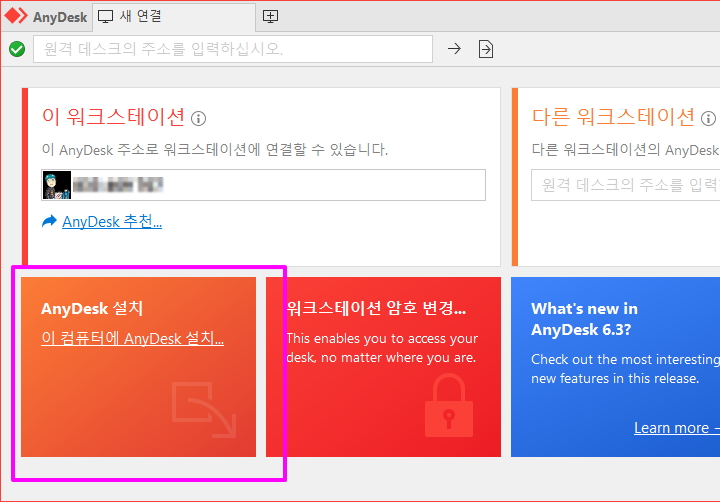Click the connect arrow button

pyautogui.click(x=454, y=49)
